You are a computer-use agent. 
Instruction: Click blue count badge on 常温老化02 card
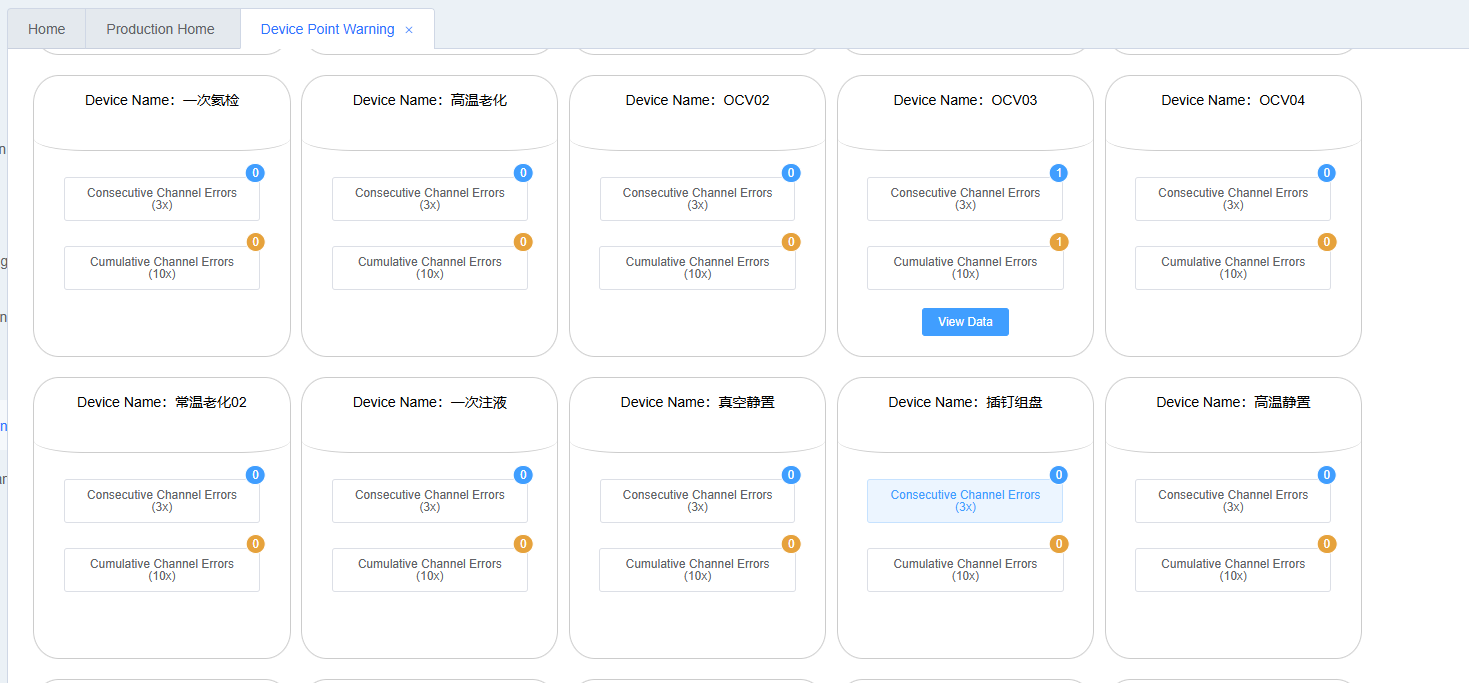(x=256, y=475)
